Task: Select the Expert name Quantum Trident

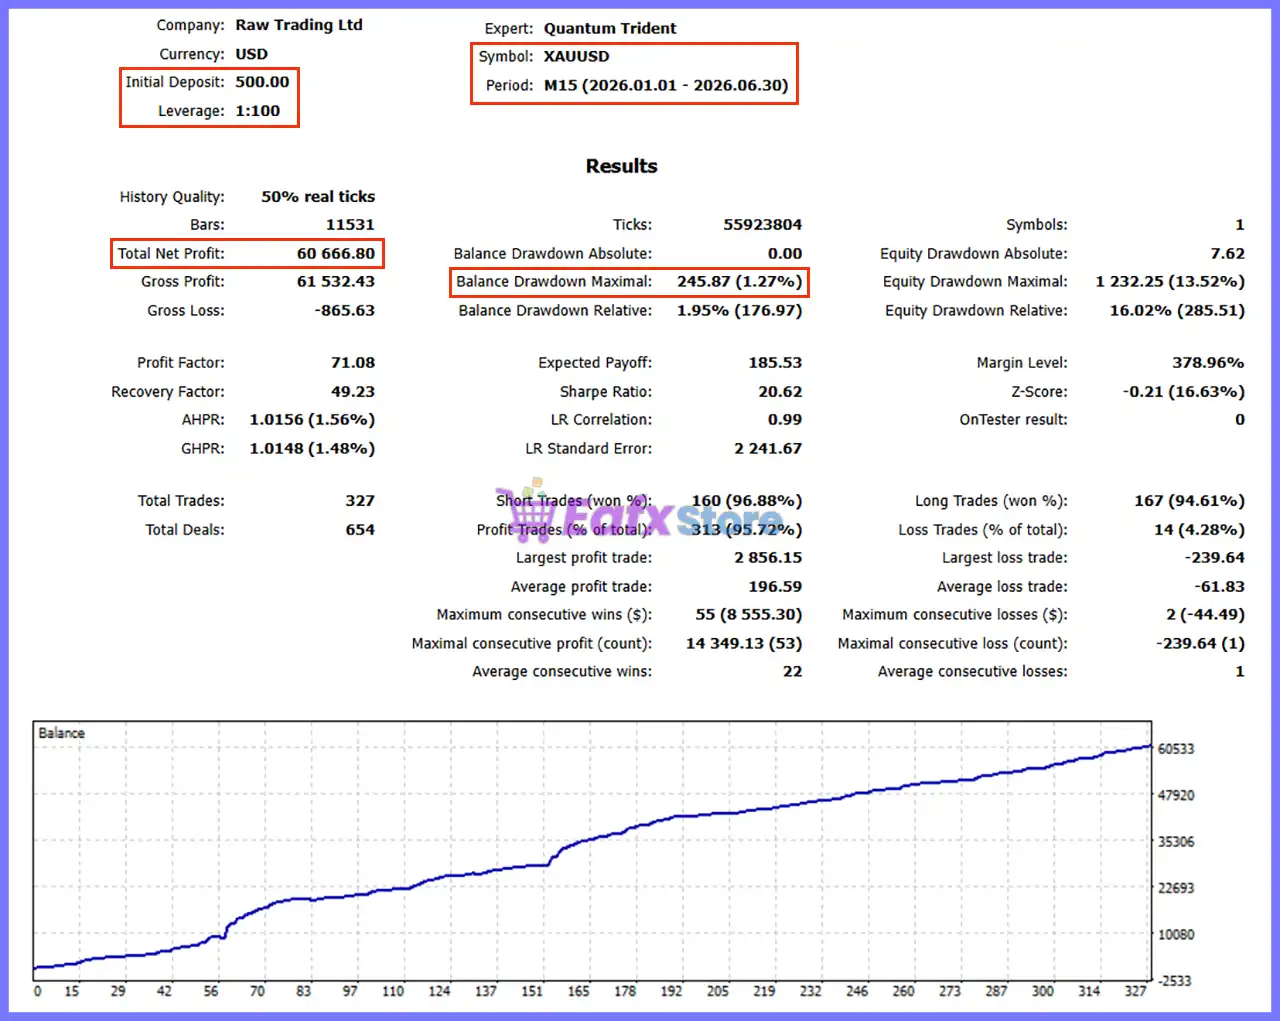Action: click(610, 28)
